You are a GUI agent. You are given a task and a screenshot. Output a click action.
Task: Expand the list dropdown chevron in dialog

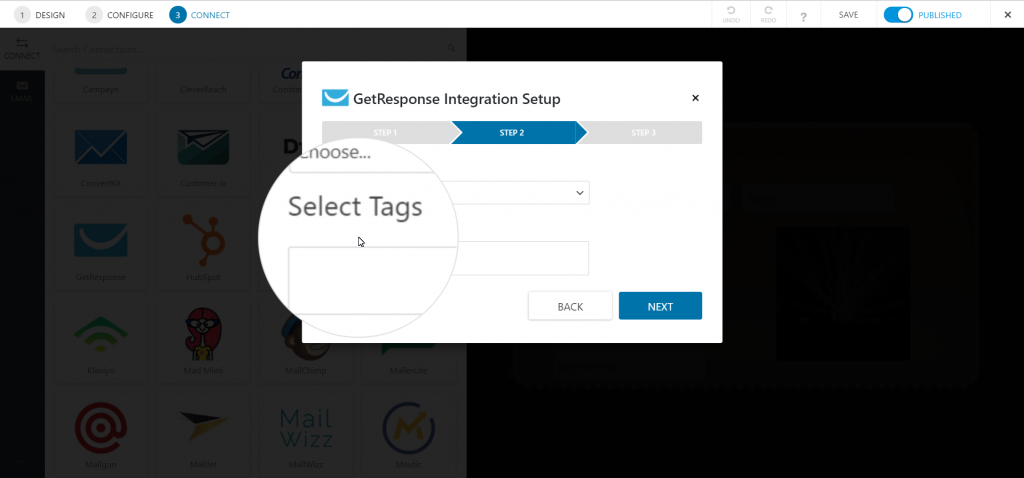click(579, 193)
